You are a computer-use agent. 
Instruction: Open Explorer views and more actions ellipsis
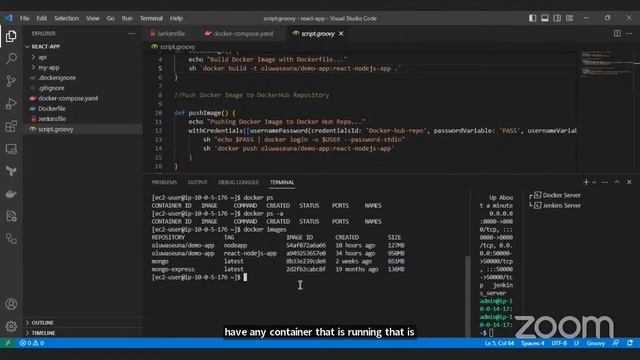(x=131, y=33)
